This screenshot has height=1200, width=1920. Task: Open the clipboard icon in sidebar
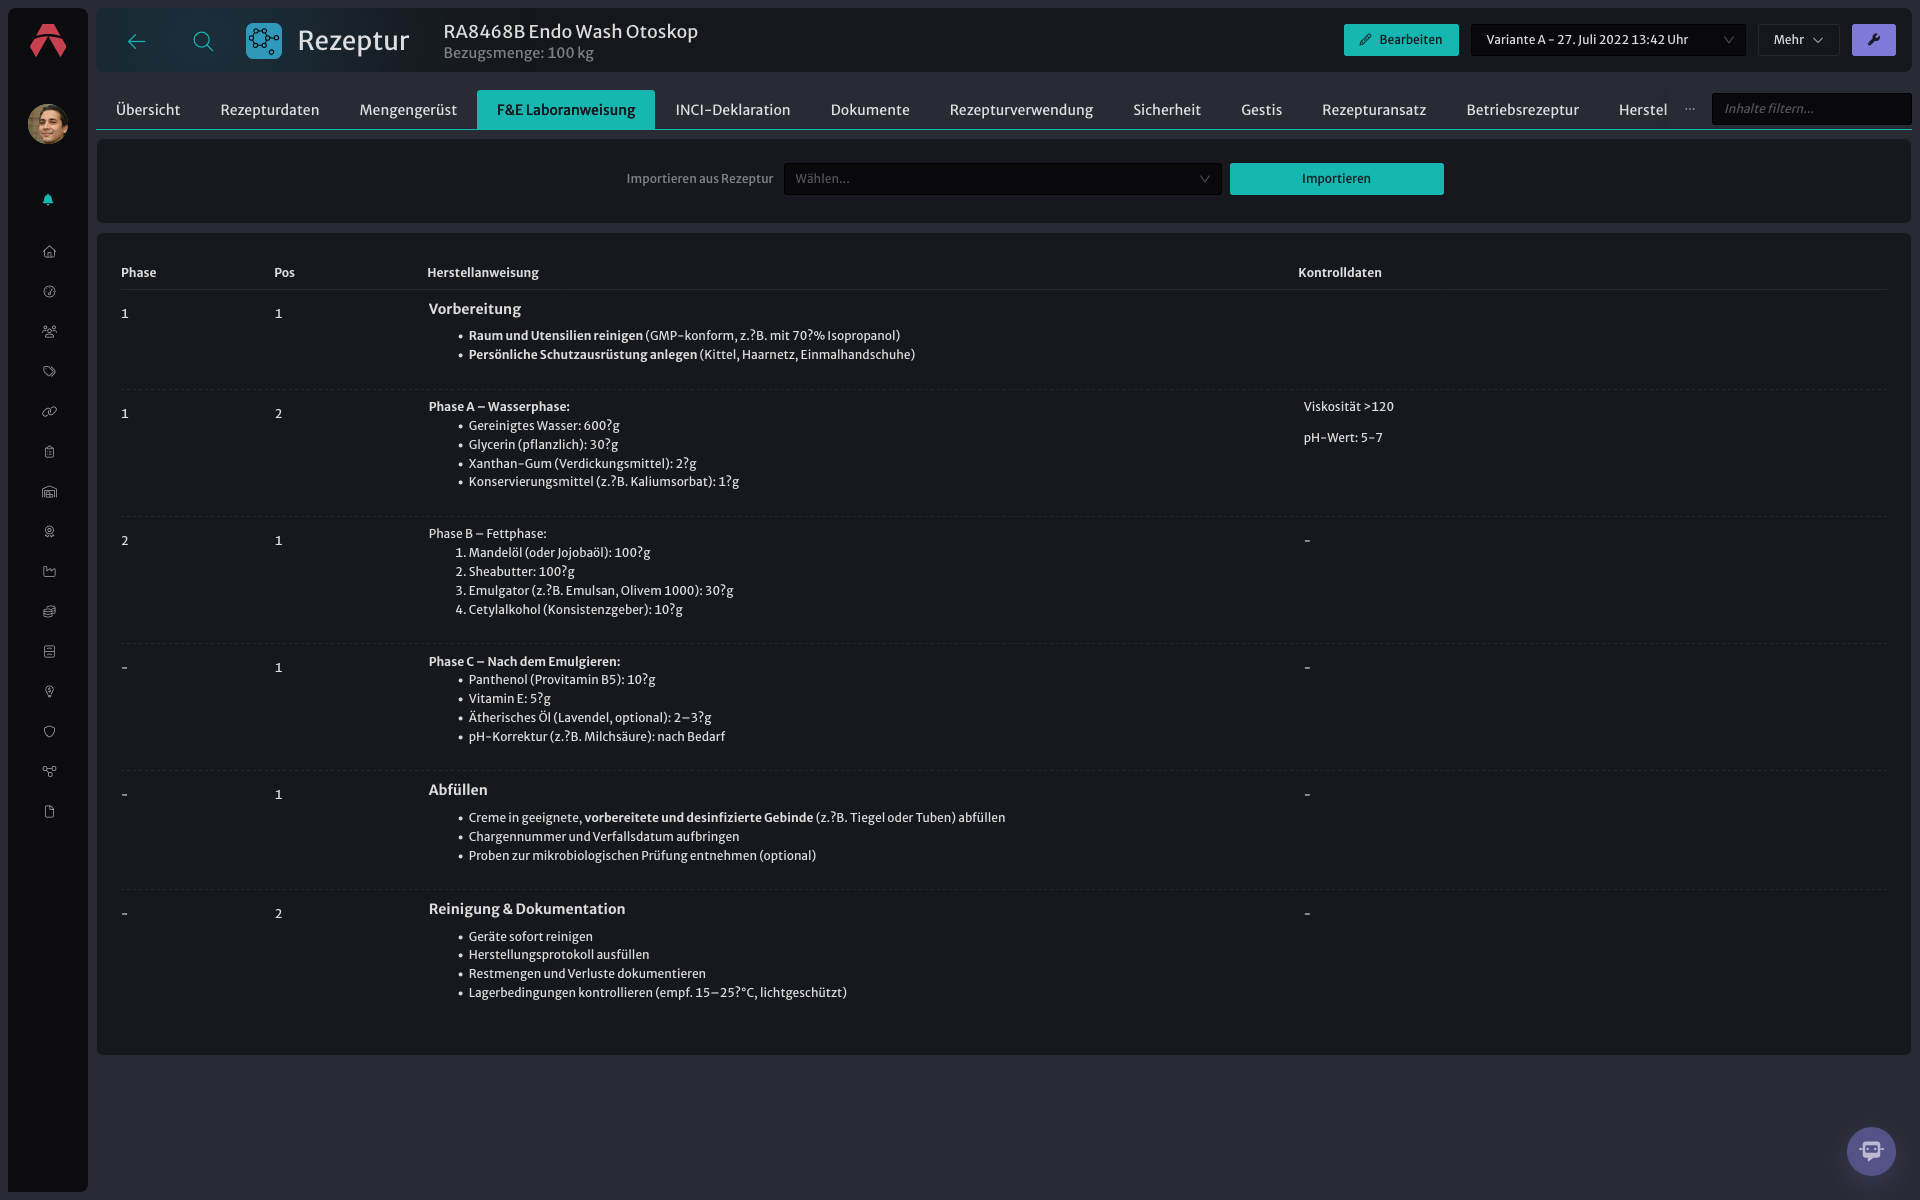click(x=49, y=452)
